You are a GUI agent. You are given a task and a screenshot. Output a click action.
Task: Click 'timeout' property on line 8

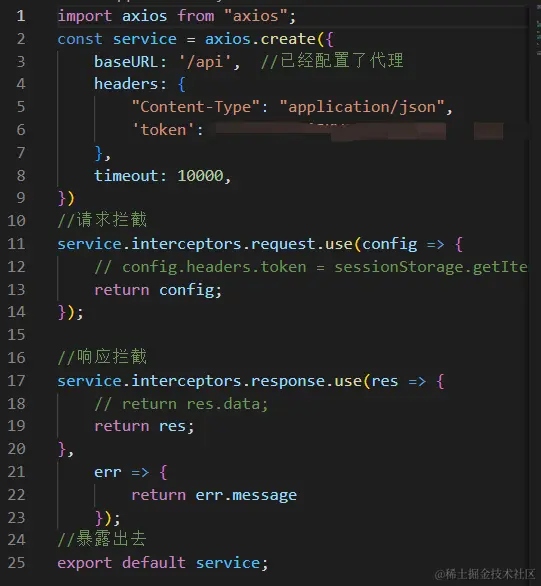[x=126, y=176]
